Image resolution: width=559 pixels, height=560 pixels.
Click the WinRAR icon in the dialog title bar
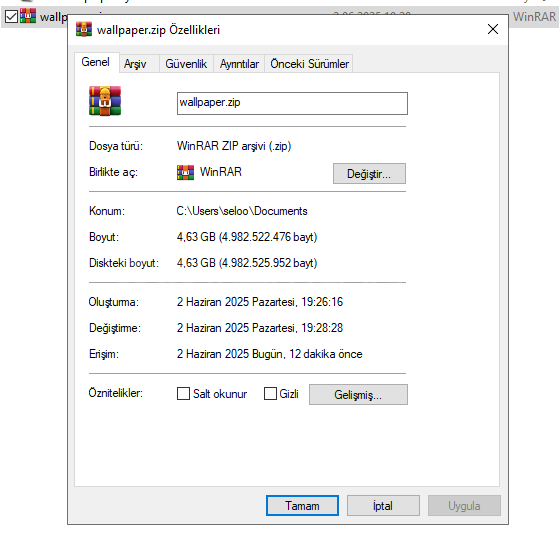[84, 29]
